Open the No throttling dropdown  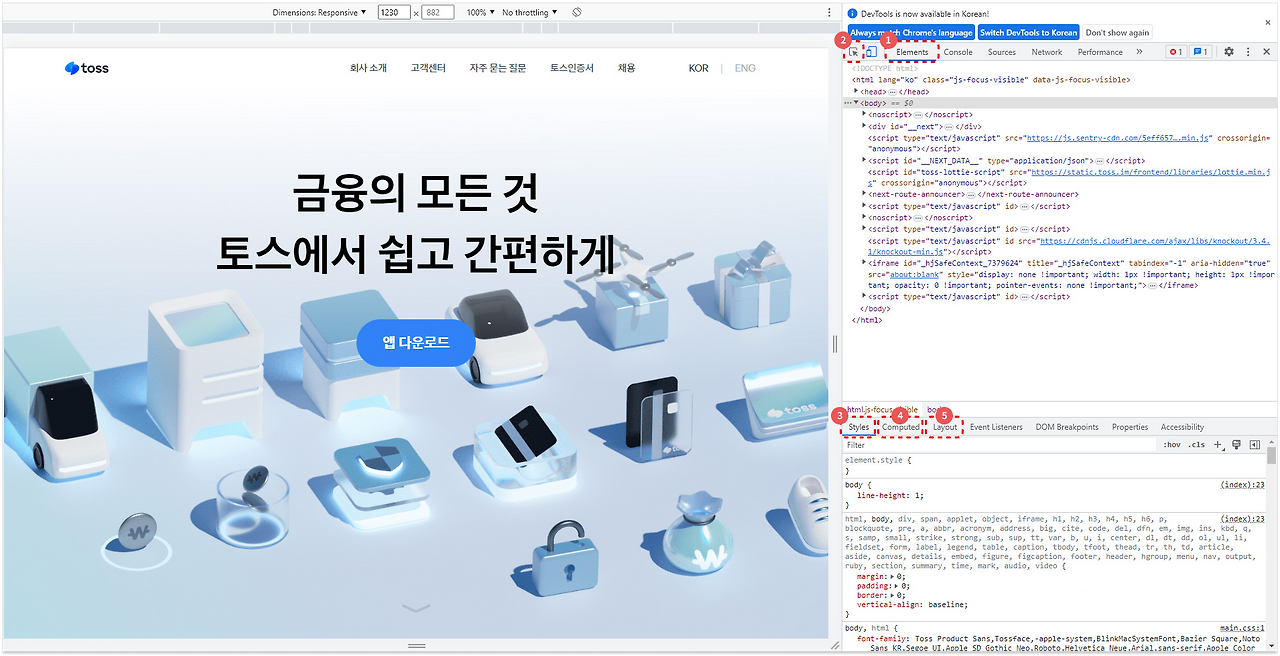(529, 12)
